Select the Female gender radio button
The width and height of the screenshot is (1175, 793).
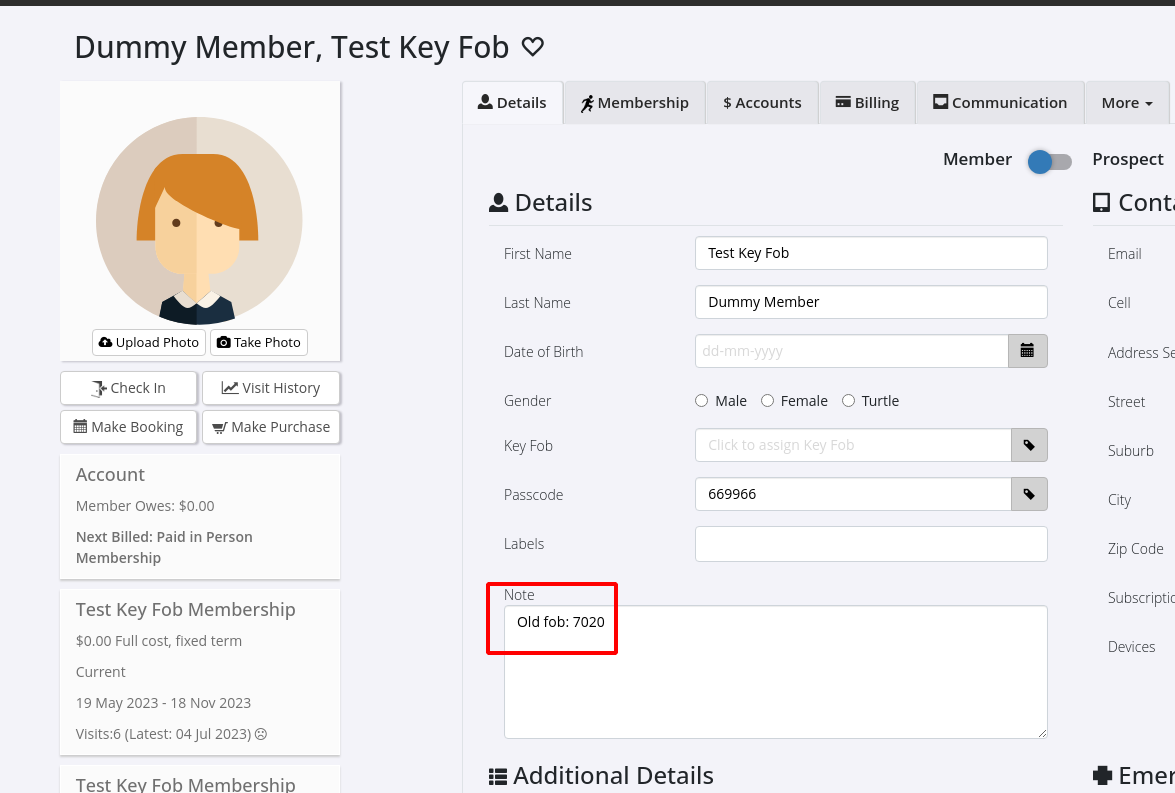click(767, 401)
